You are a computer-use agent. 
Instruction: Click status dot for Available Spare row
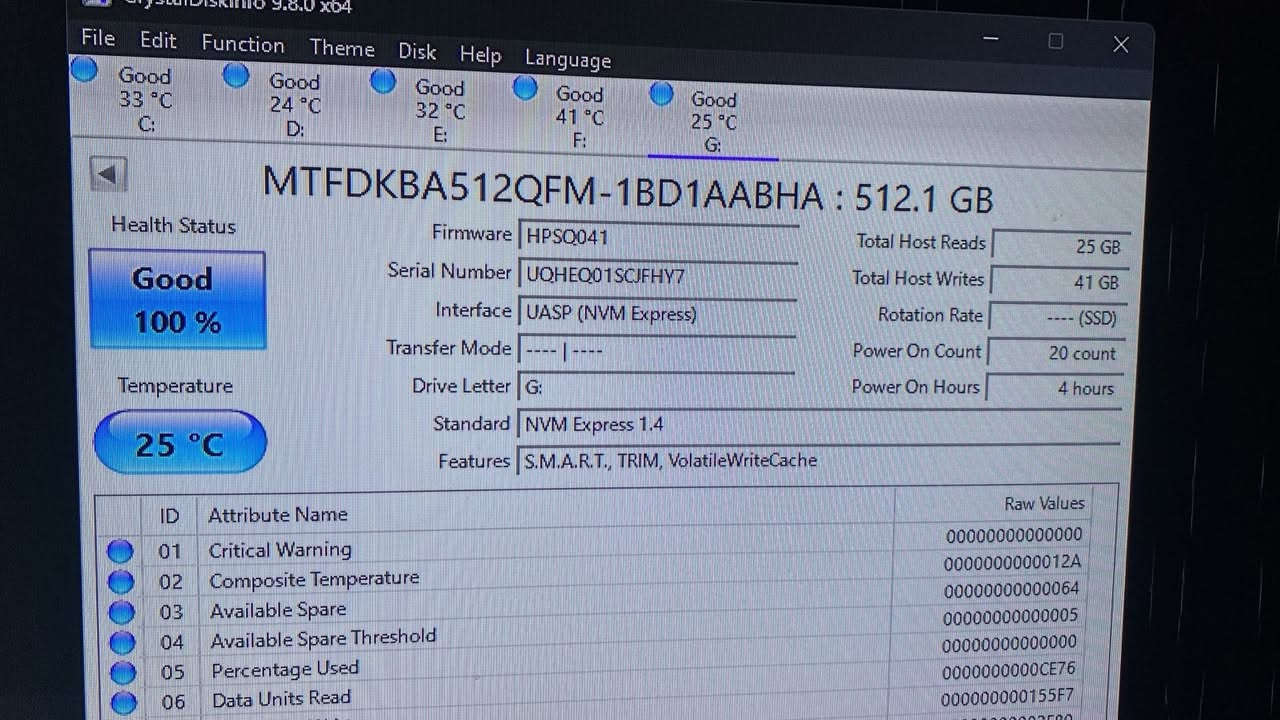tap(121, 612)
